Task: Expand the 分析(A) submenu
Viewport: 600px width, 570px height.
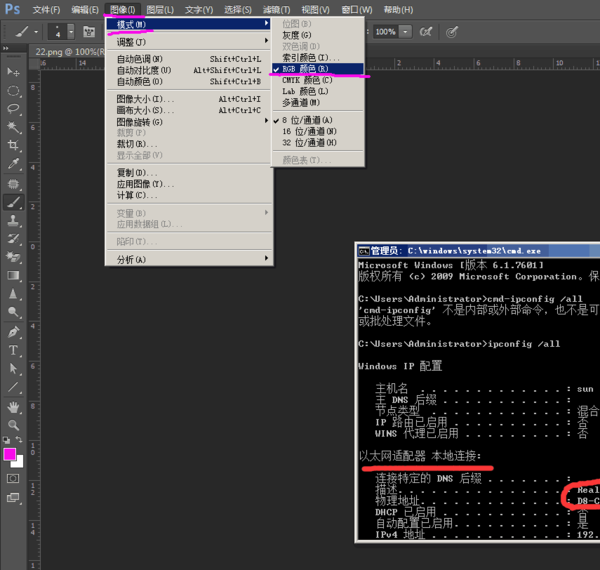Action: click(189, 259)
